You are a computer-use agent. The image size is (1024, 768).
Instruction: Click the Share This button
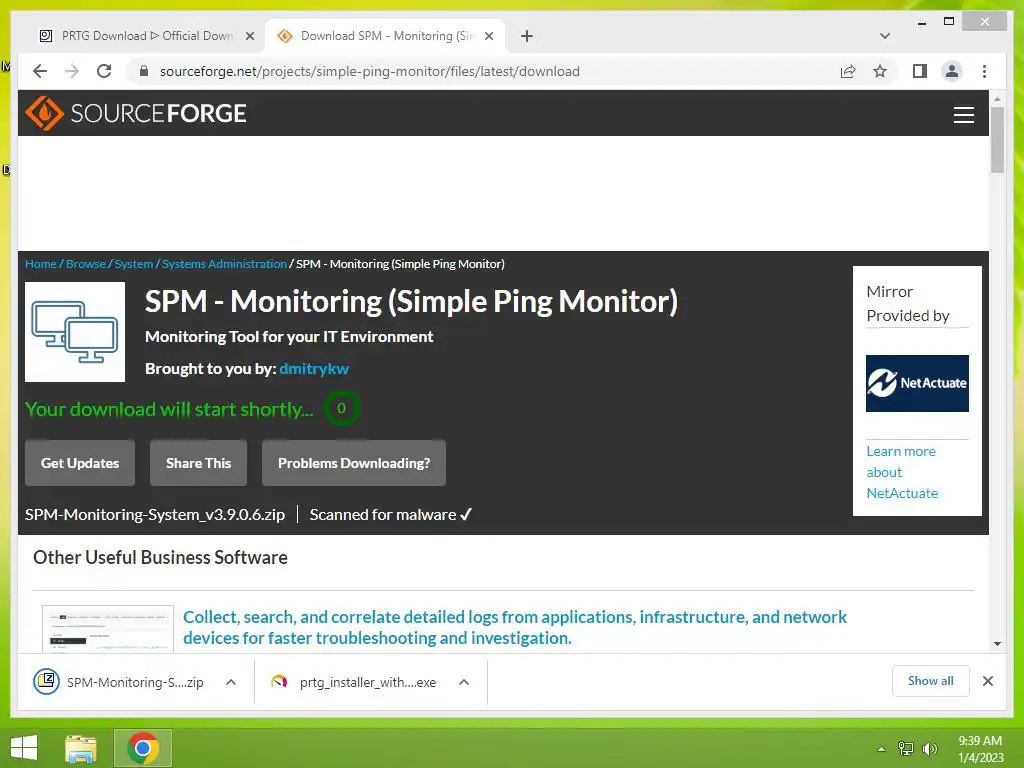pyautogui.click(x=199, y=463)
